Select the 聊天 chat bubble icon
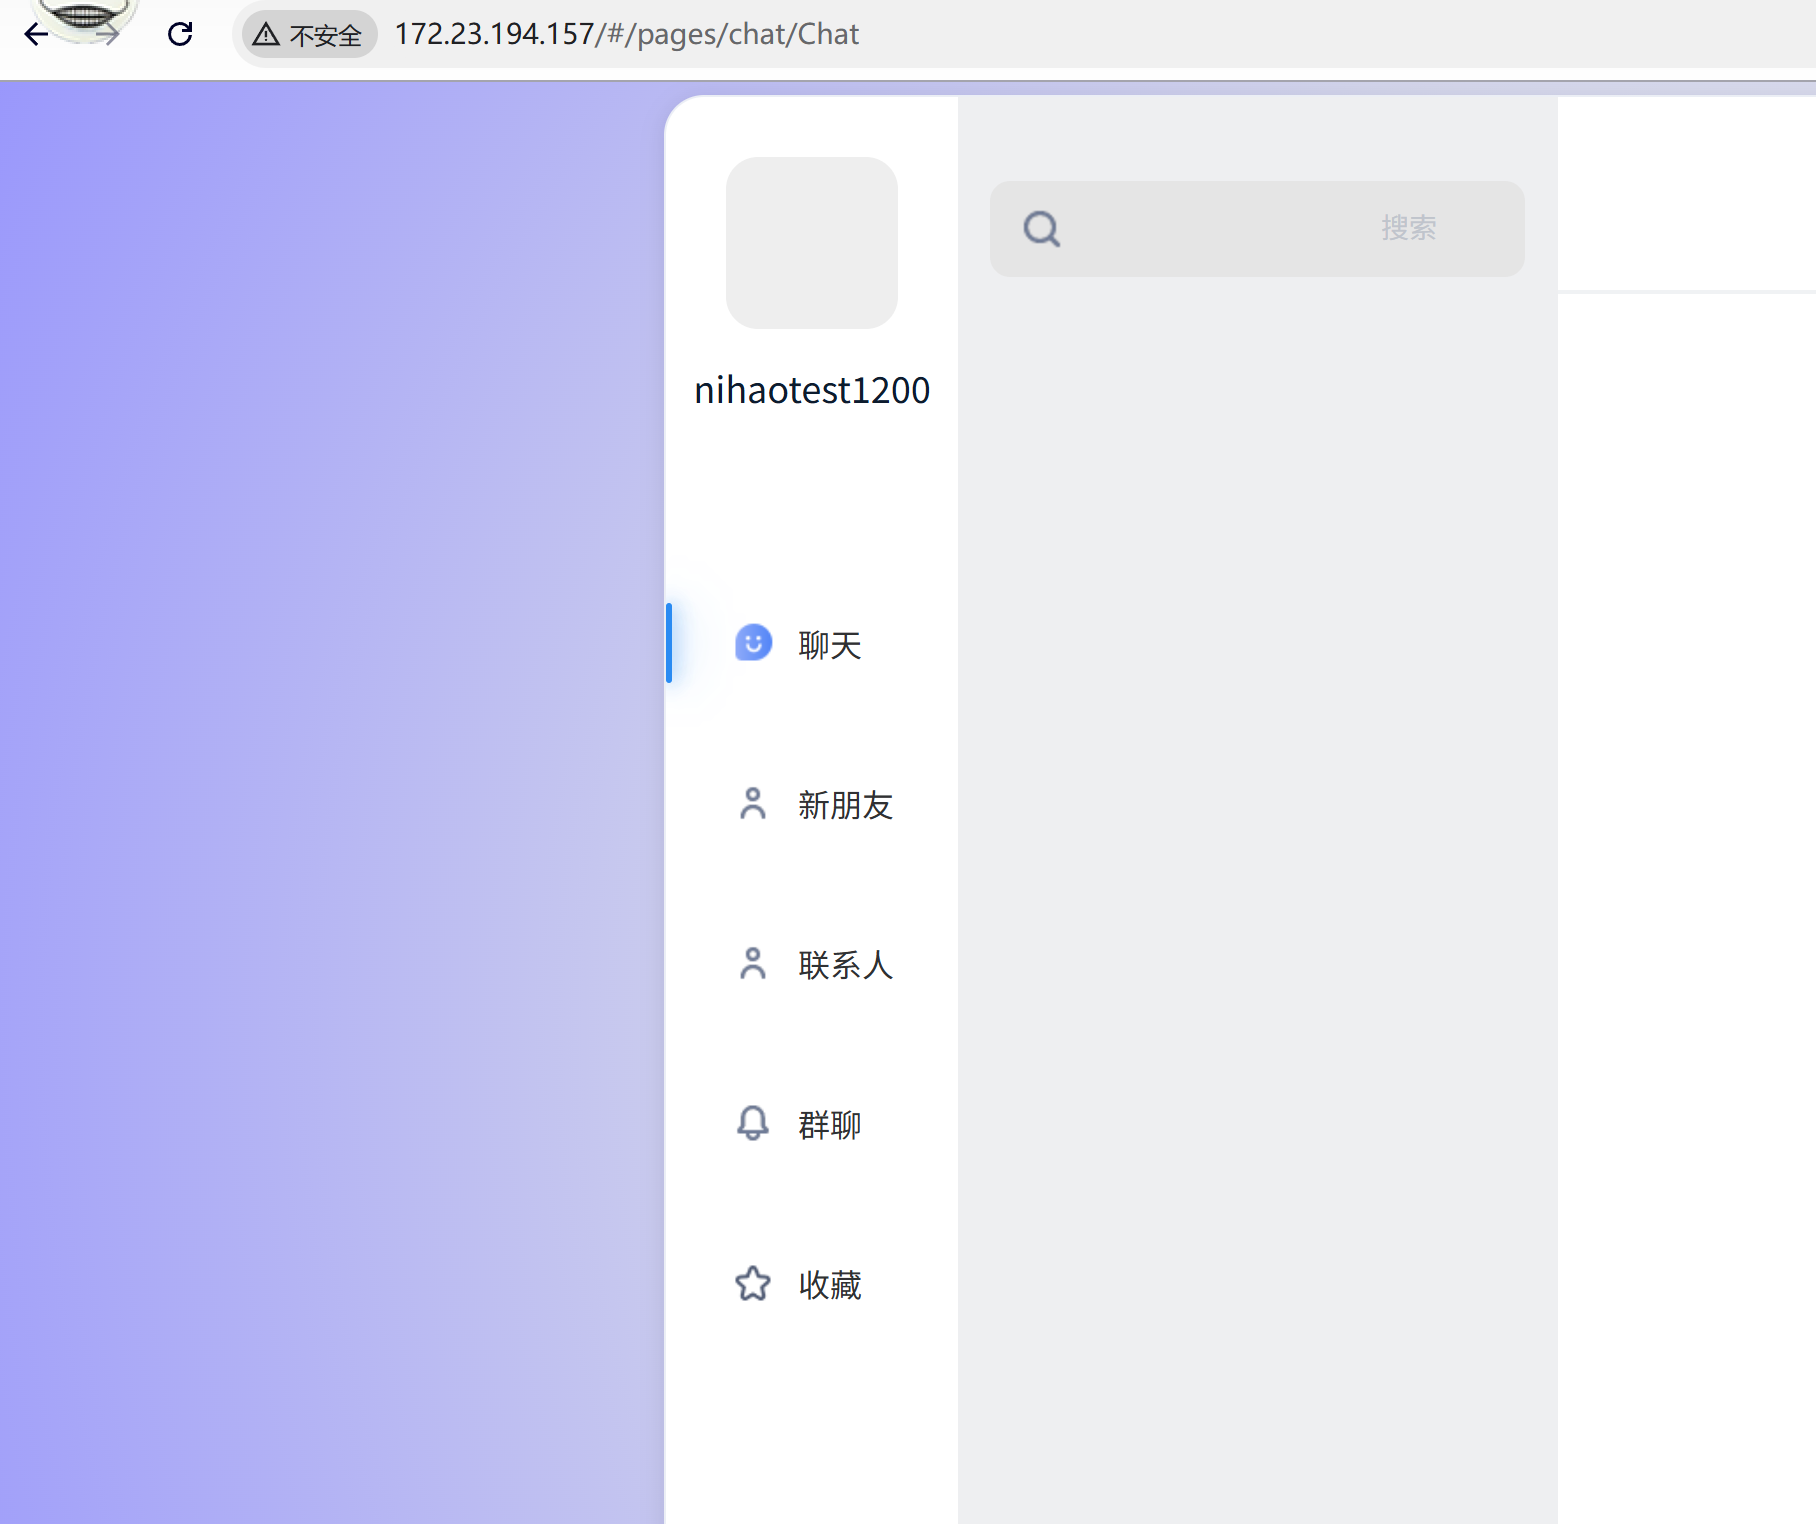Image resolution: width=1816 pixels, height=1524 pixels. 753,645
